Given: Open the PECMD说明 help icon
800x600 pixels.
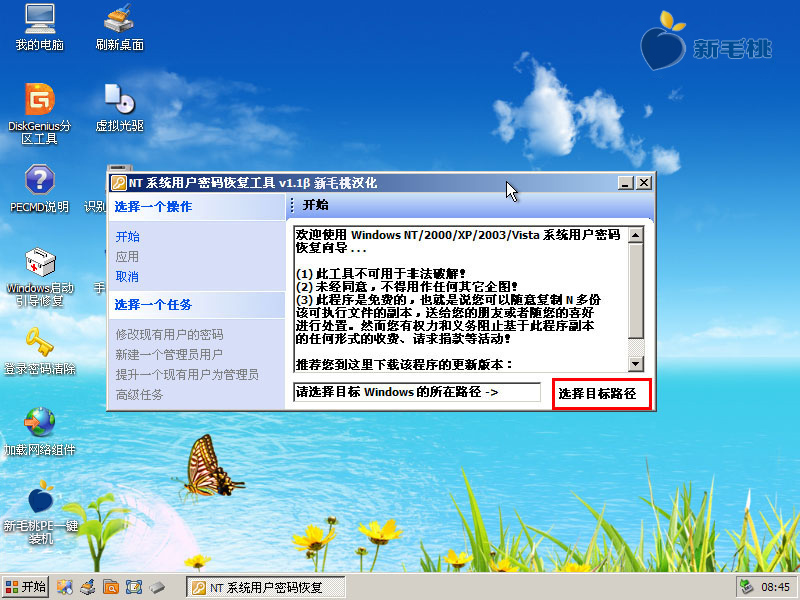Looking at the screenshot, I should point(39,188).
